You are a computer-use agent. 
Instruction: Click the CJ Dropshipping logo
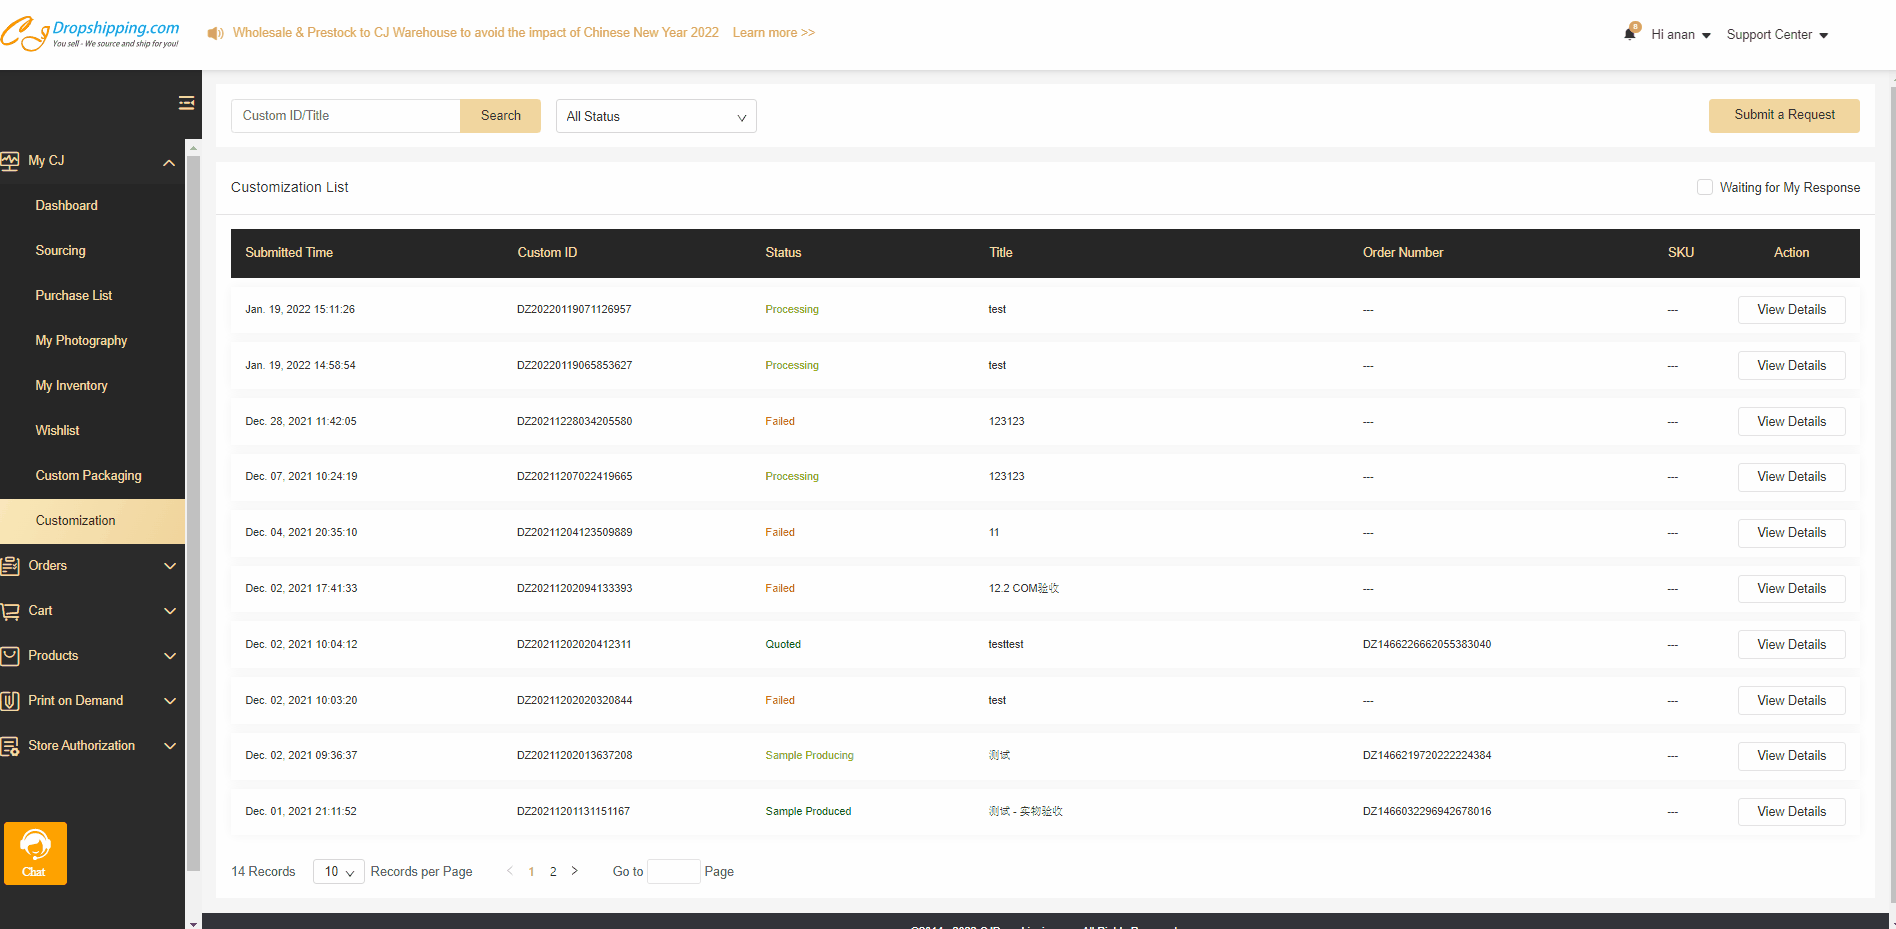coord(90,33)
